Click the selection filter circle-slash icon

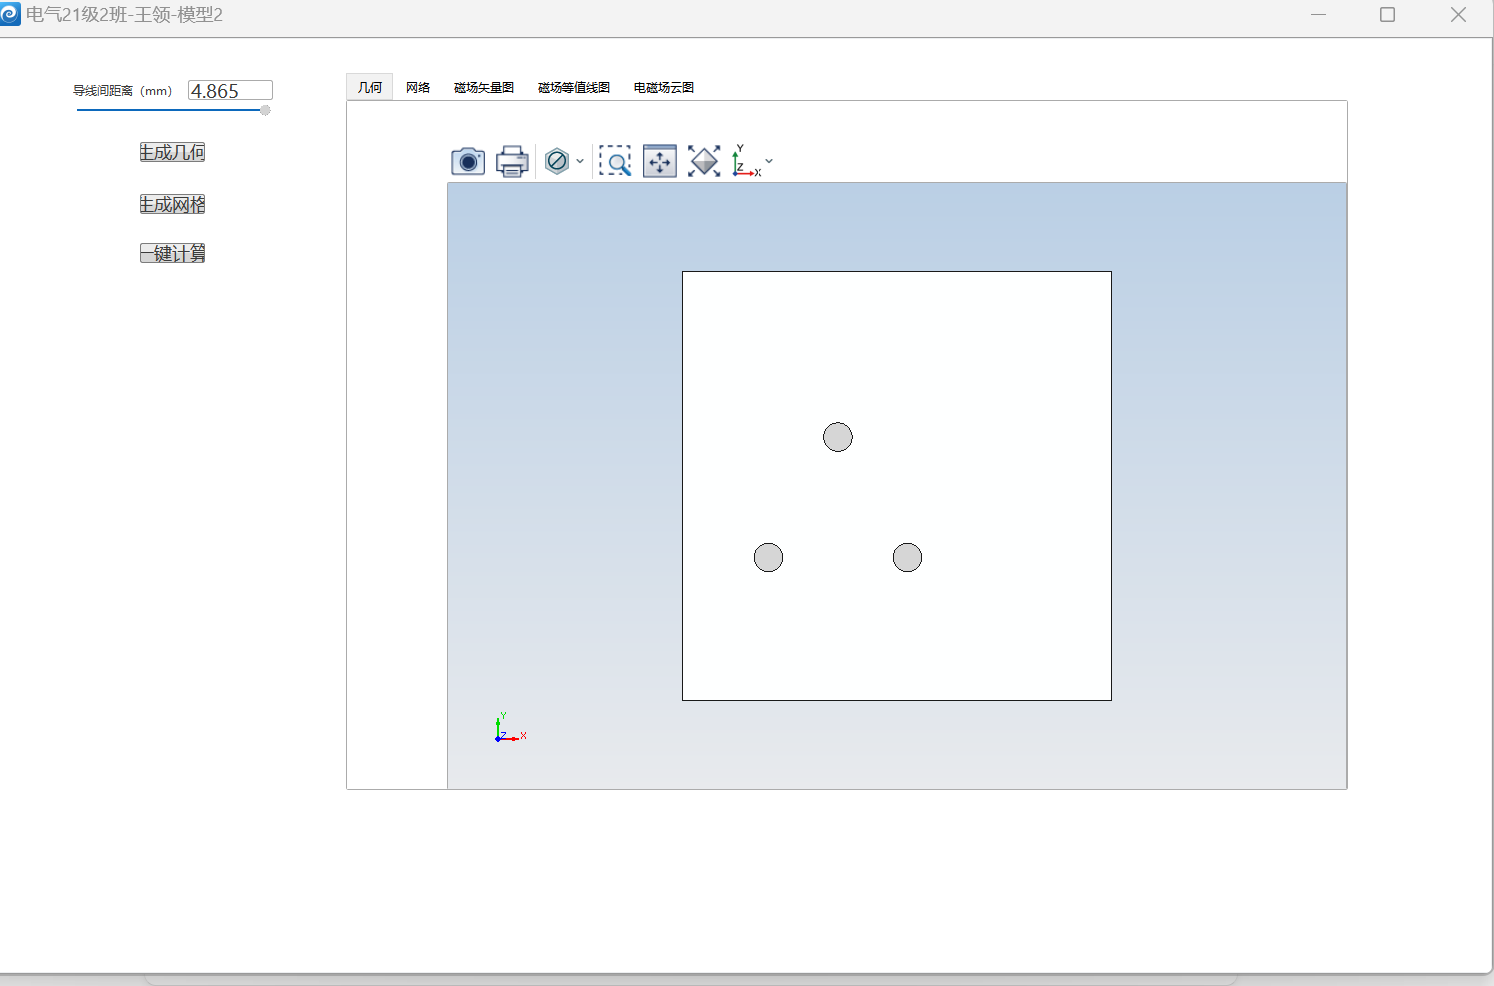557,161
